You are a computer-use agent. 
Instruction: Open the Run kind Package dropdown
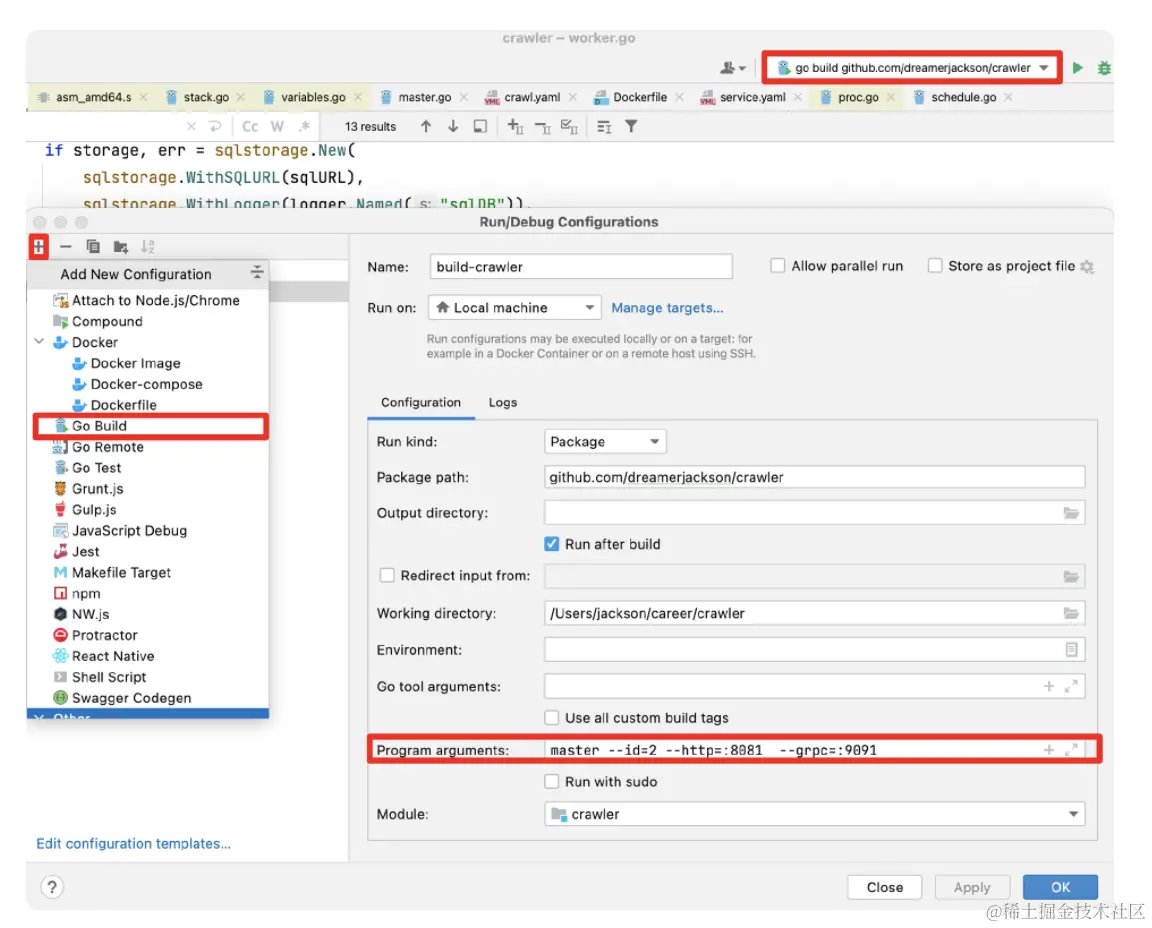coord(605,442)
